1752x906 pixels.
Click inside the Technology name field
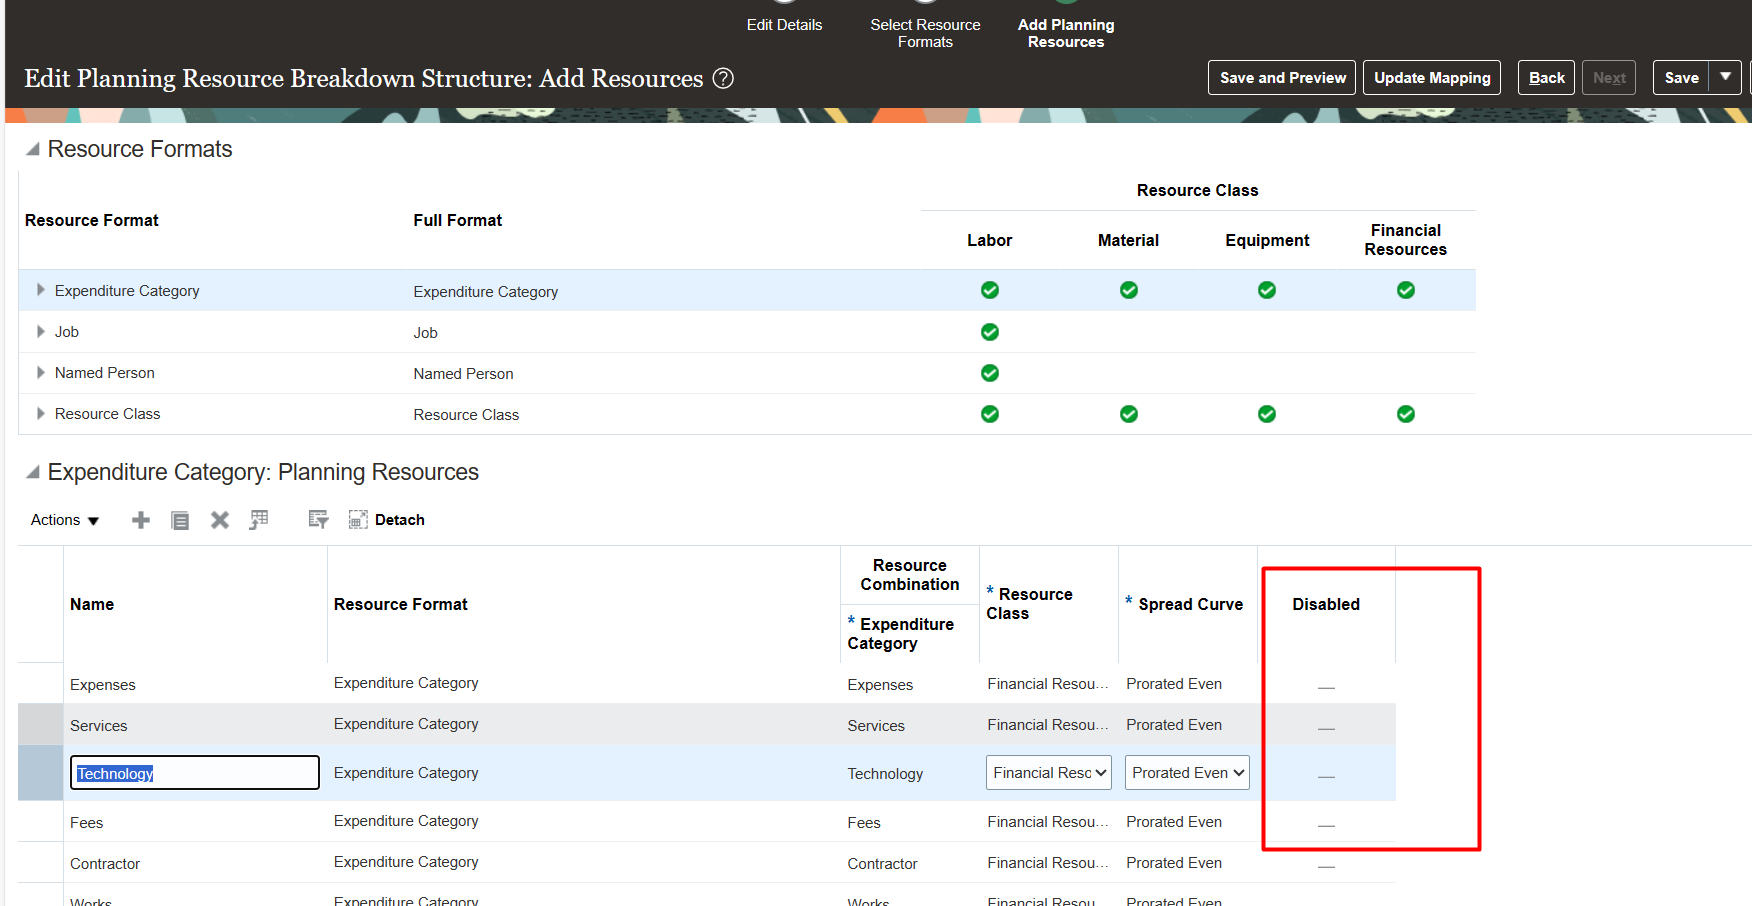[x=194, y=772]
